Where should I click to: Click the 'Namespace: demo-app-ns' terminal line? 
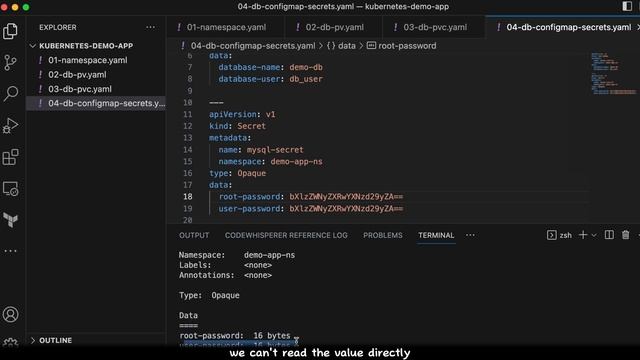coord(237,255)
